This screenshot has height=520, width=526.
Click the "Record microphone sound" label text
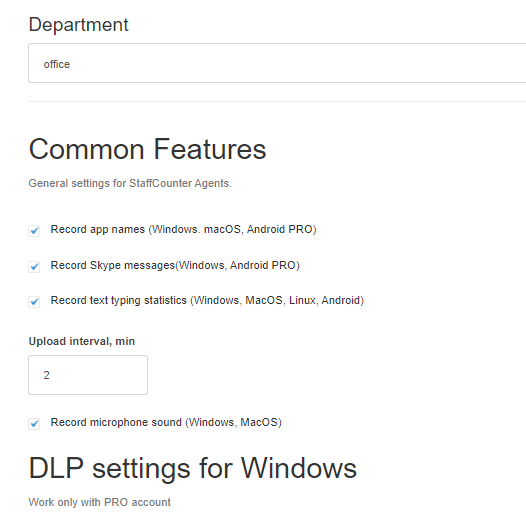116,422
